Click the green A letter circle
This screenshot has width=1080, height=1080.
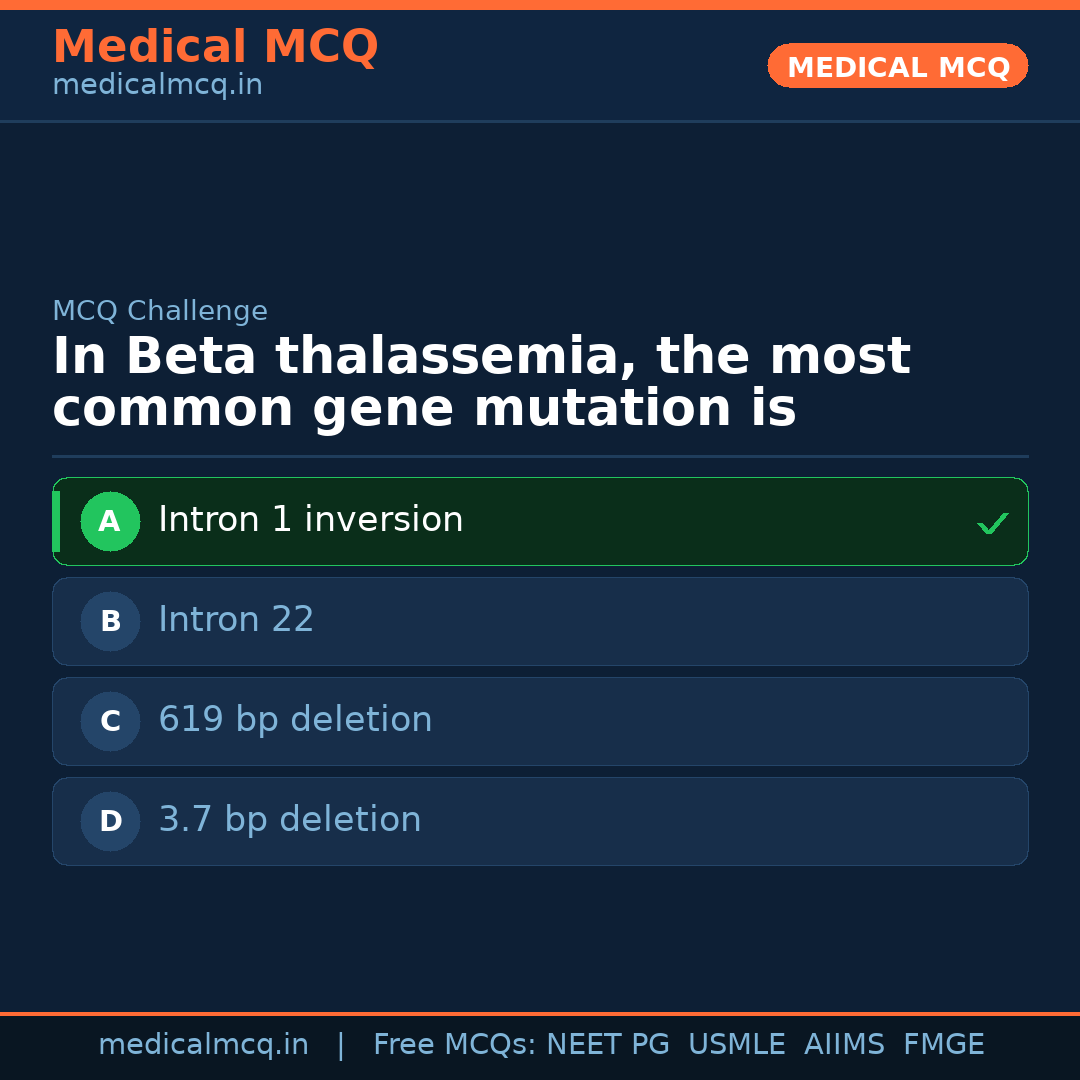[110, 521]
